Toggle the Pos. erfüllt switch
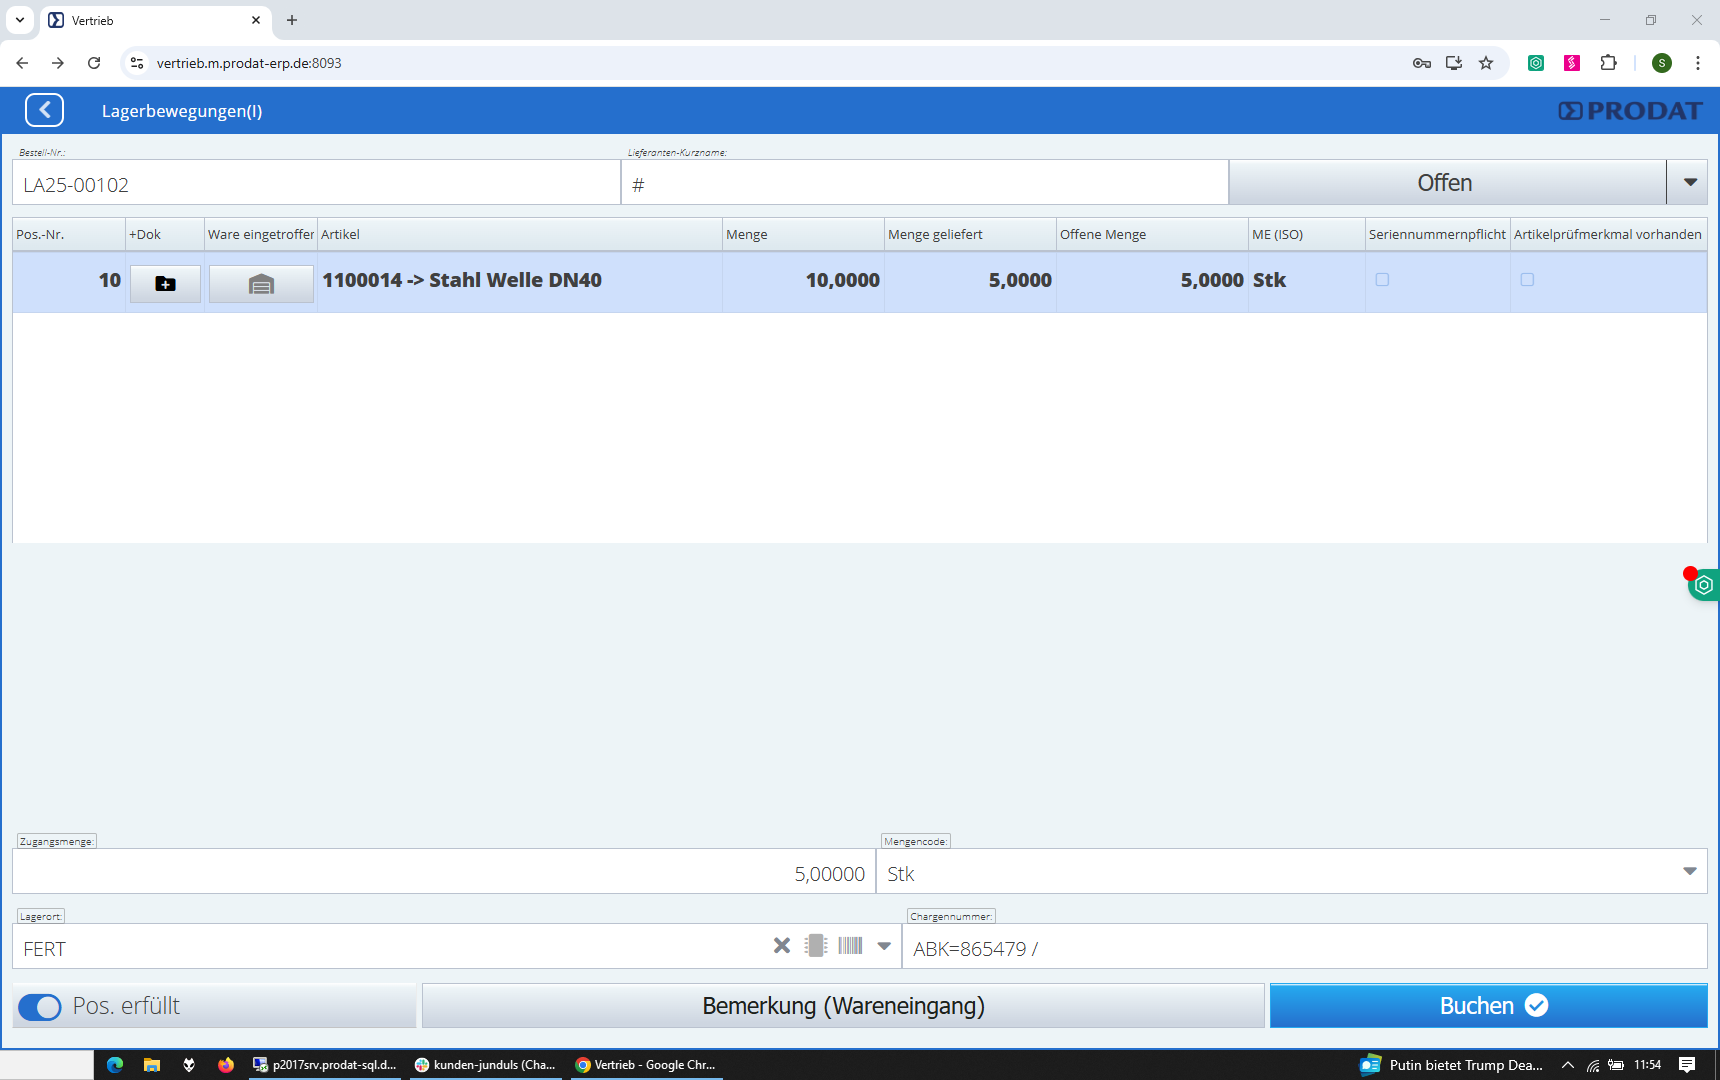Screen dimensions: 1720x1080 click(40, 1007)
